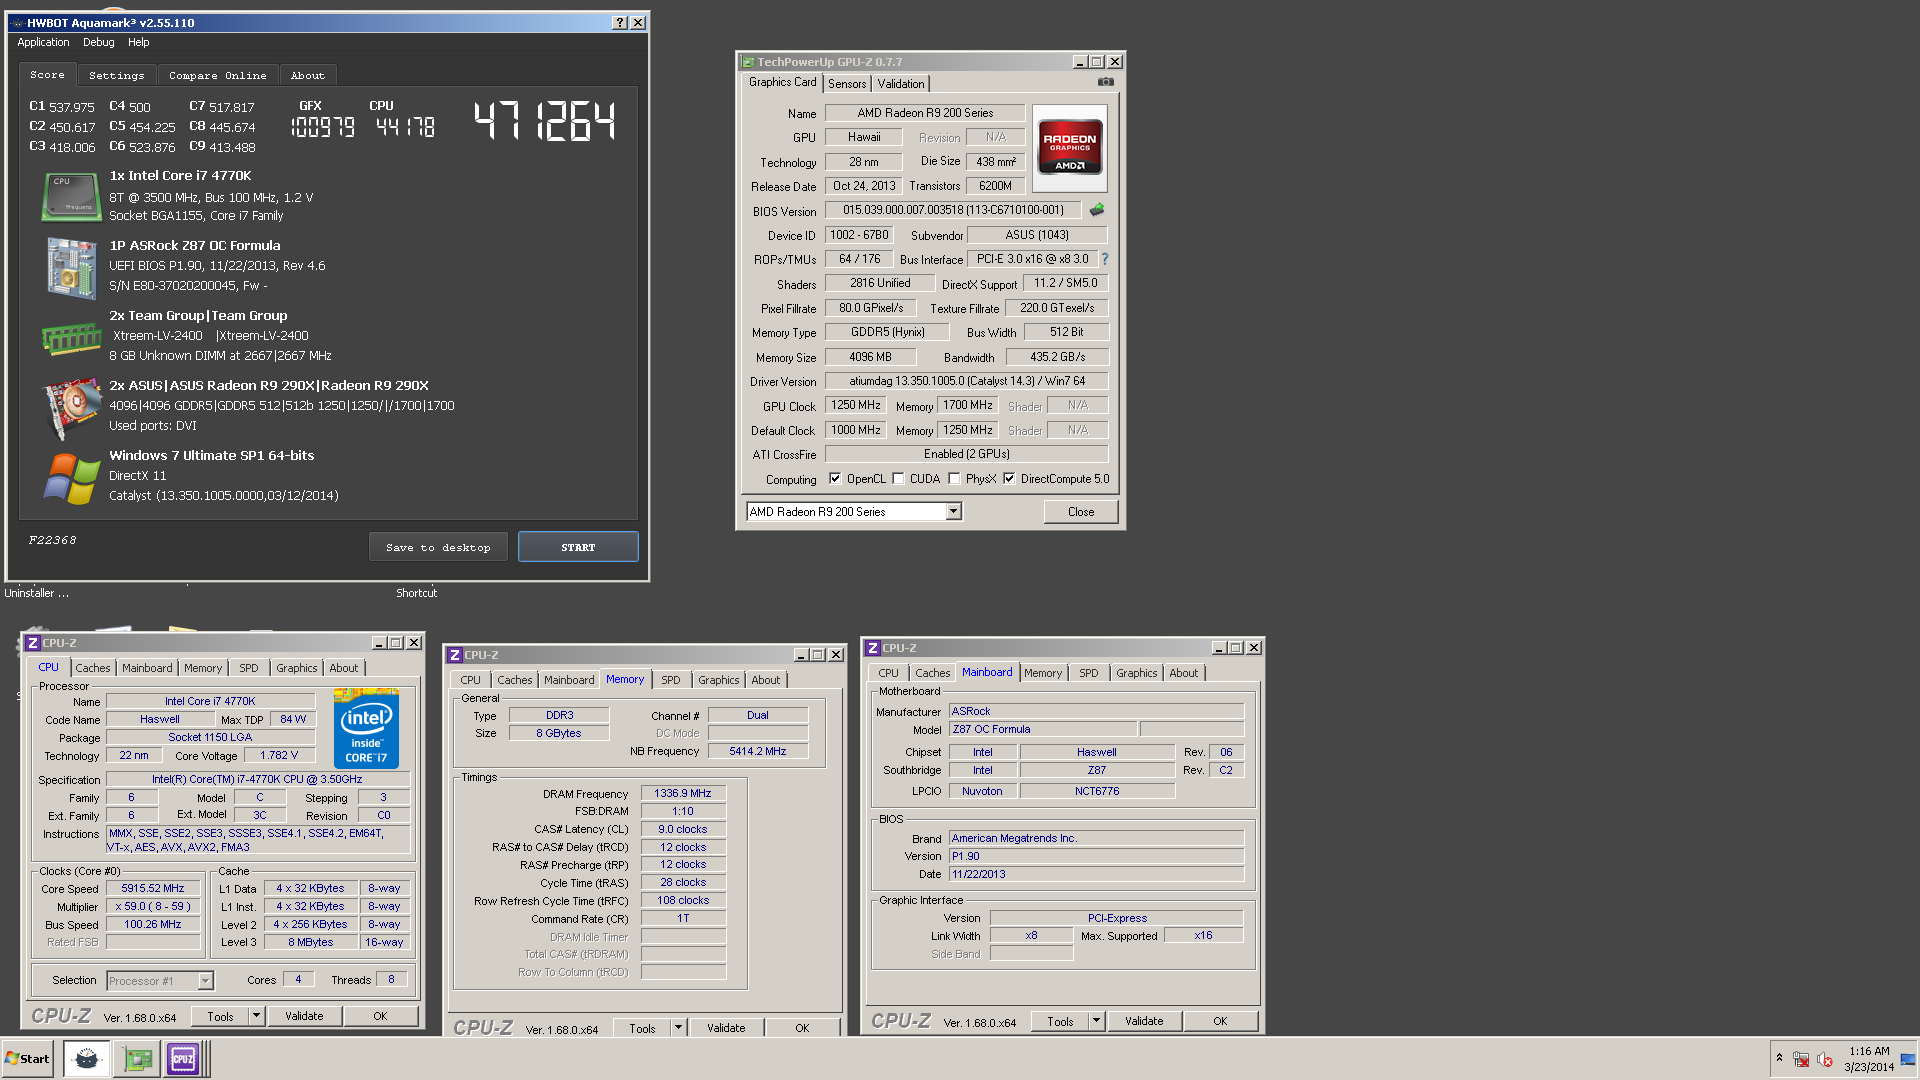Expand Tools dropdown arrow in CPU-Z Memory window
Image resolution: width=1920 pixels, height=1080 pixels.
coord(678,1028)
